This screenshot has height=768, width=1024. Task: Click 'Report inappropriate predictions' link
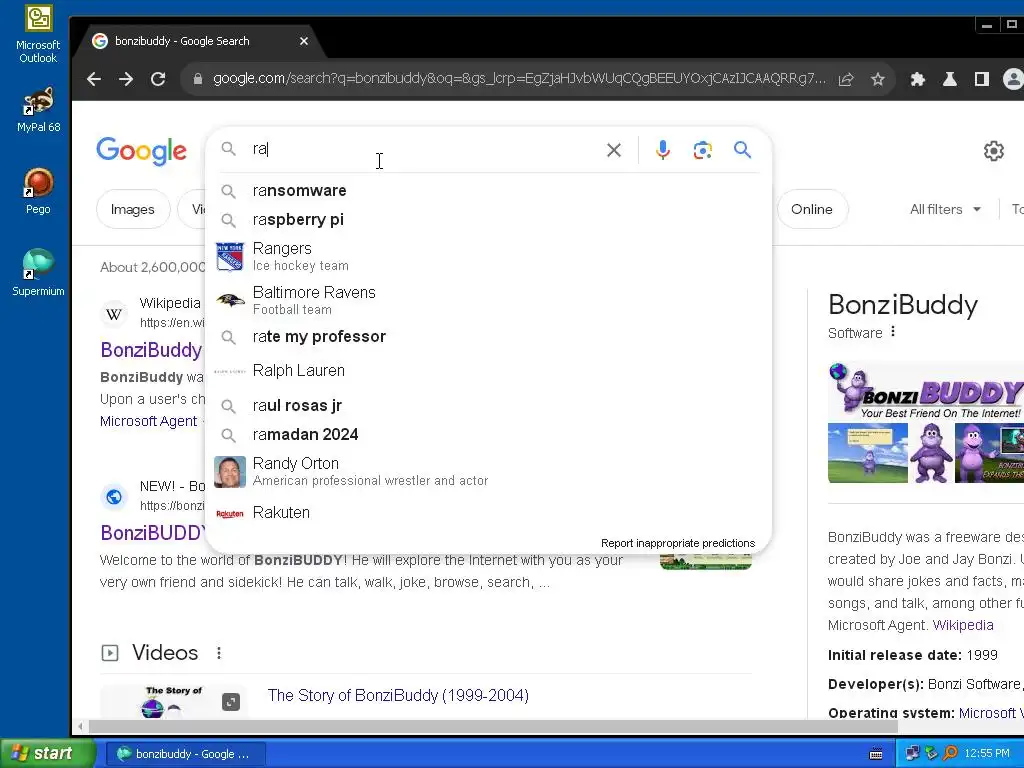[x=678, y=543]
